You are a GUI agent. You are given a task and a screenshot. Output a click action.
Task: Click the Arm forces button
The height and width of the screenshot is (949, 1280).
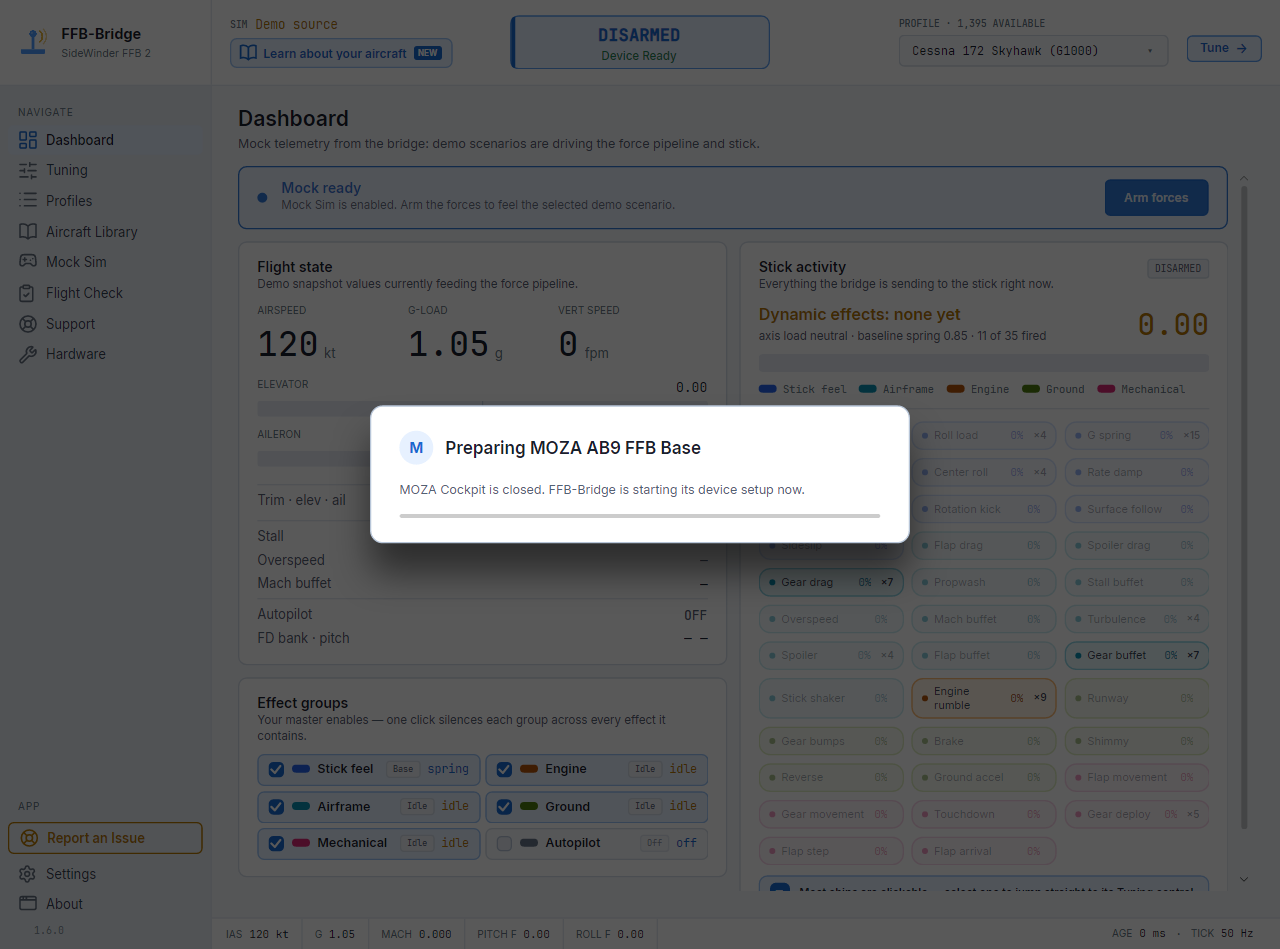1156,198
